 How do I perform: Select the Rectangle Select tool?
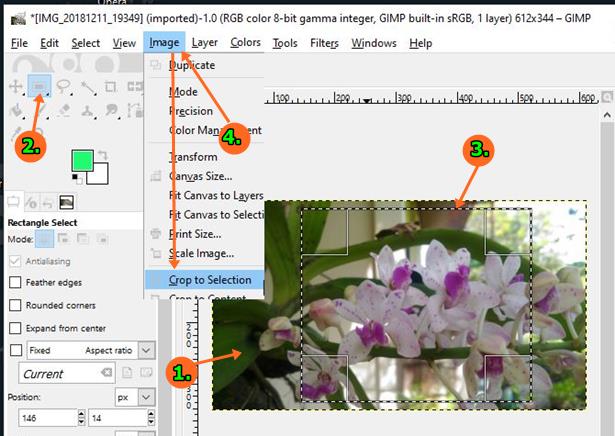pos(39,86)
